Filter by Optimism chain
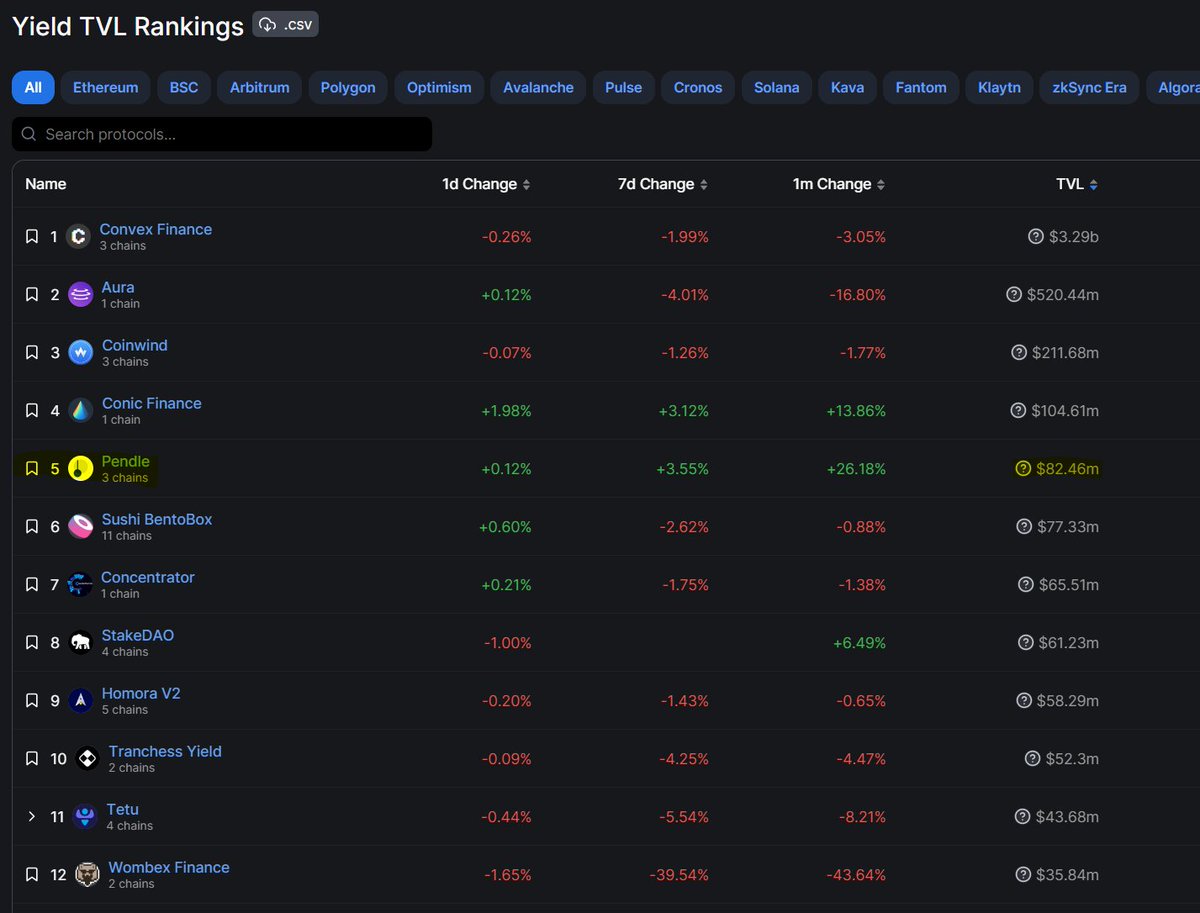 coord(439,87)
